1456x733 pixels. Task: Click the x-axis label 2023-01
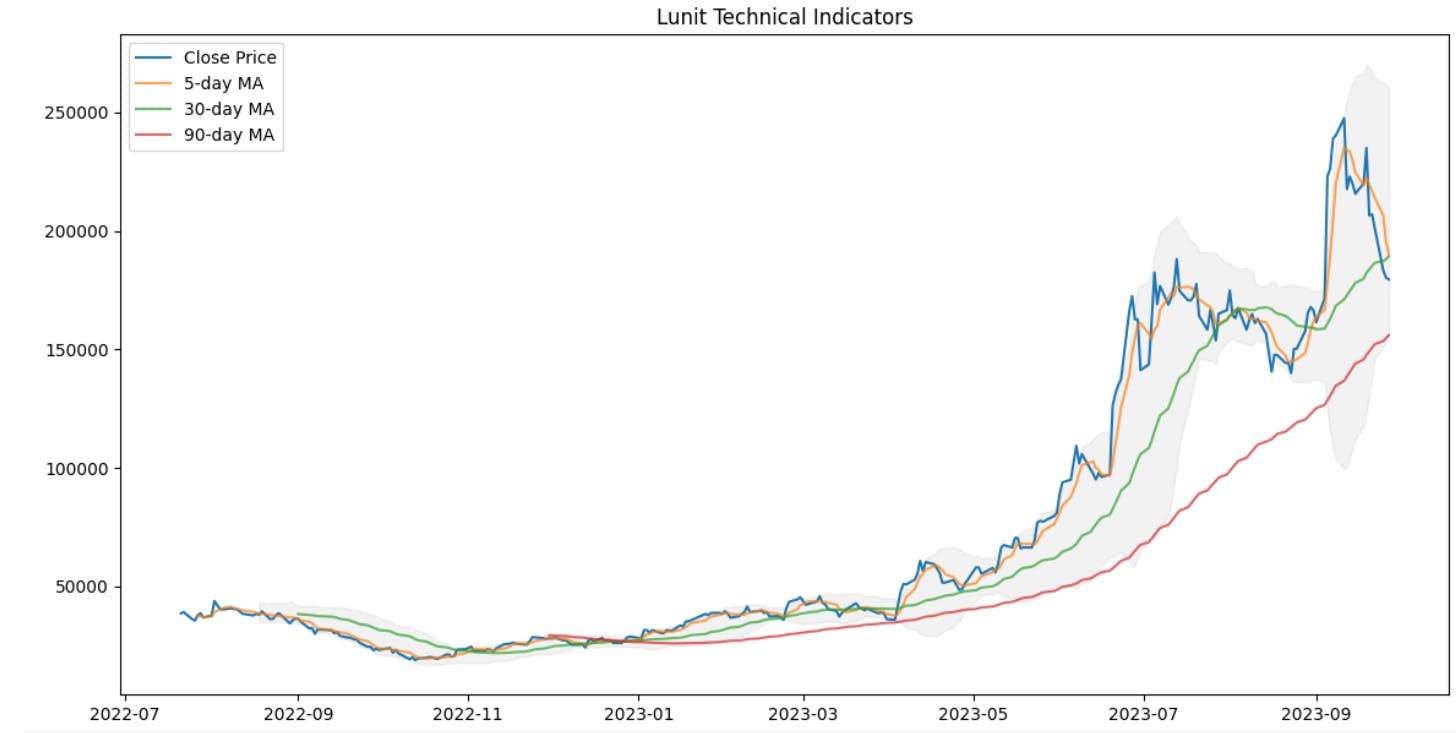coord(639,715)
